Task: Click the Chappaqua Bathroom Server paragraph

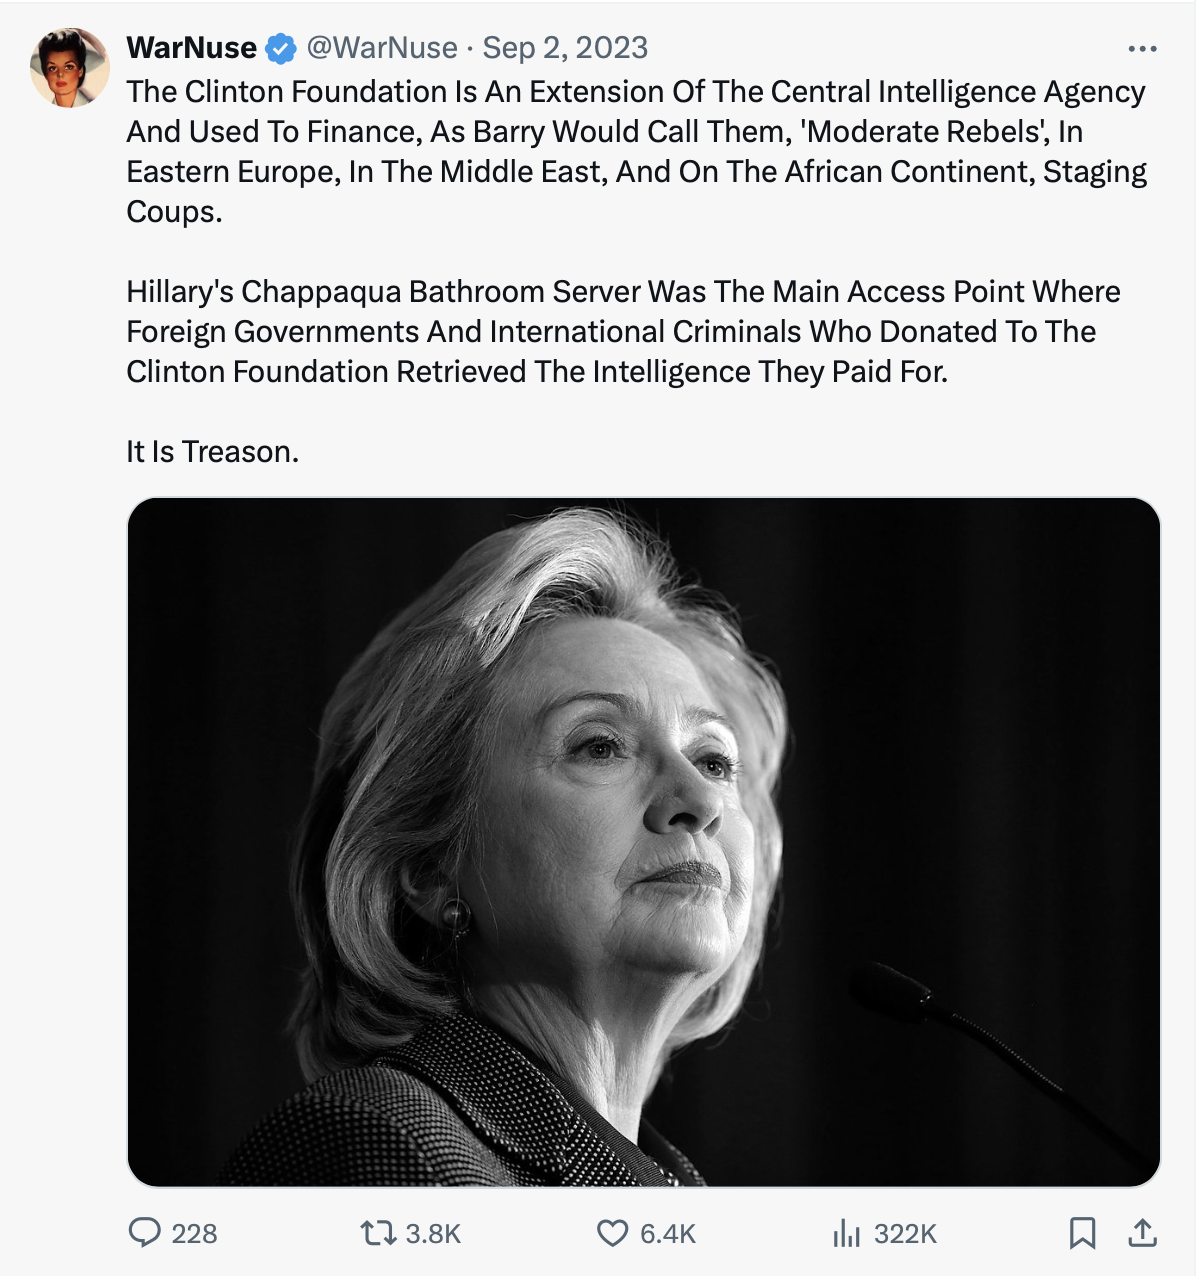Action: 623,331
